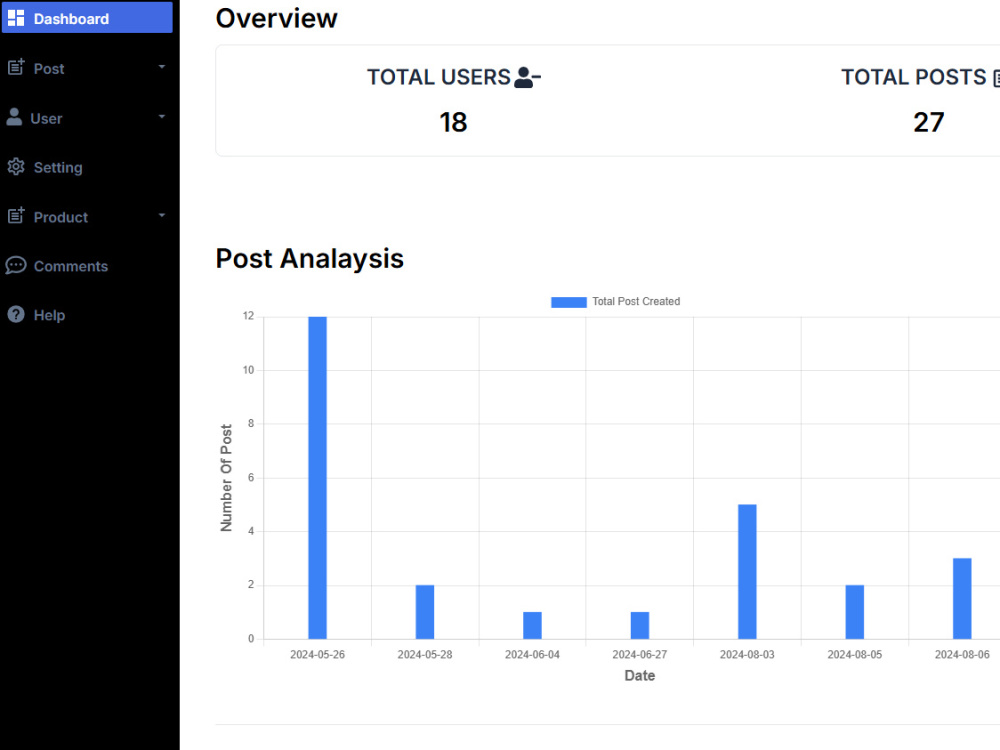Click the 2024-08-06 bar in chart

coord(962,599)
